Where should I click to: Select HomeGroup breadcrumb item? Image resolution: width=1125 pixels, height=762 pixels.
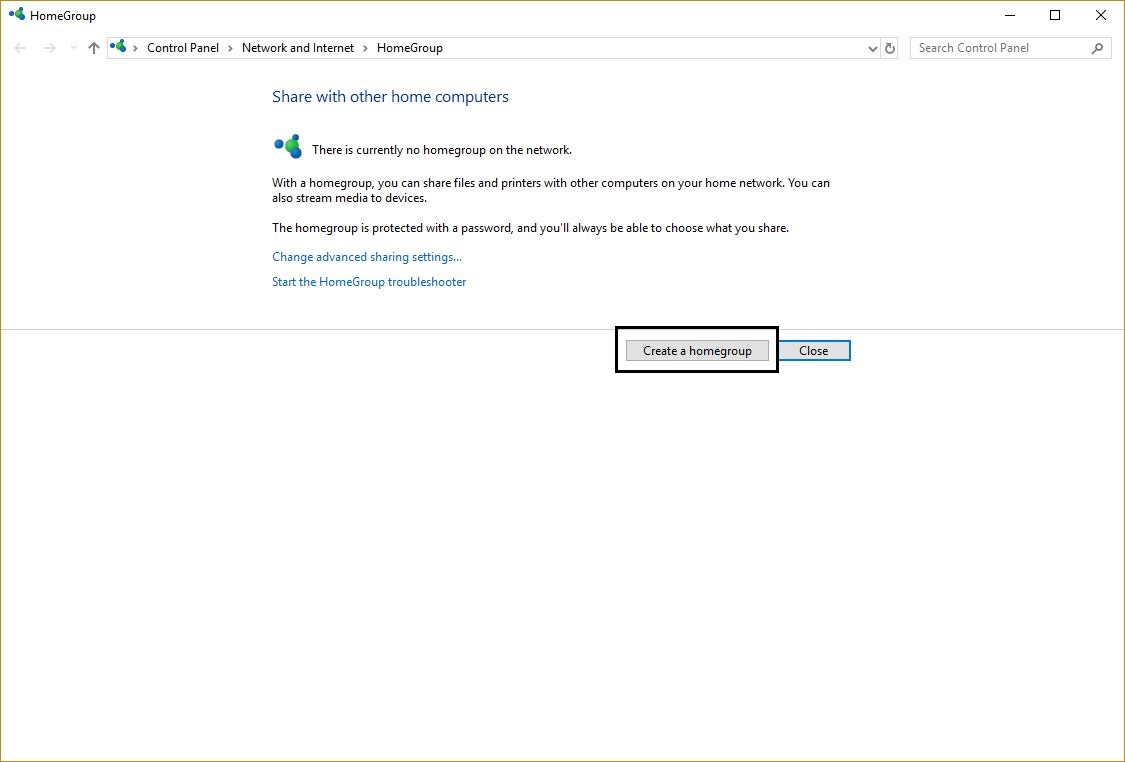click(x=410, y=48)
